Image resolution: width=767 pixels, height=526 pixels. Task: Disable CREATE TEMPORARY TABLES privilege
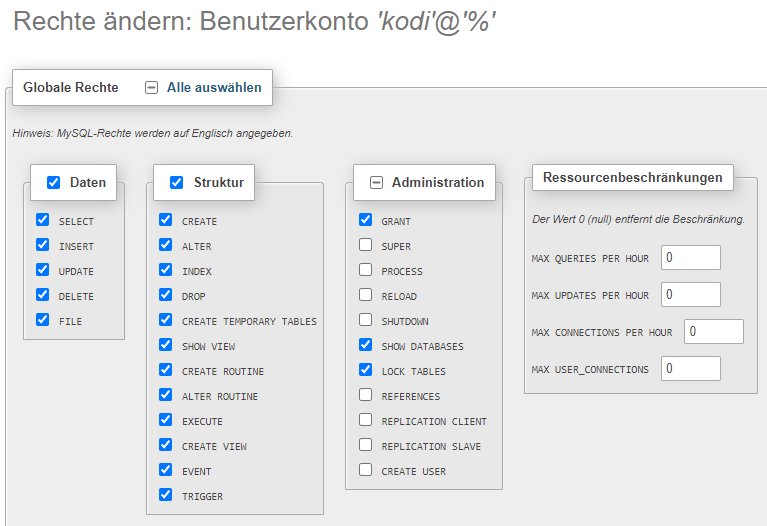[x=165, y=320]
